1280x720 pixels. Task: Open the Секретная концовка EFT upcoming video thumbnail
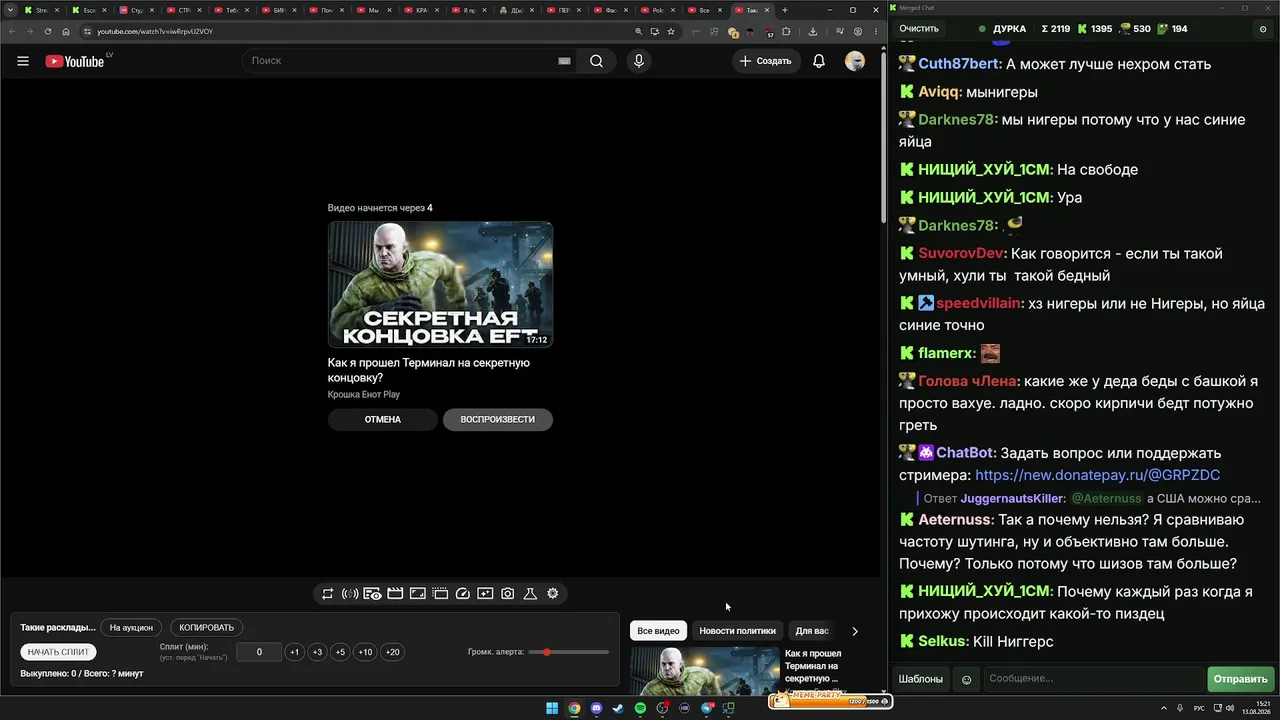point(440,285)
